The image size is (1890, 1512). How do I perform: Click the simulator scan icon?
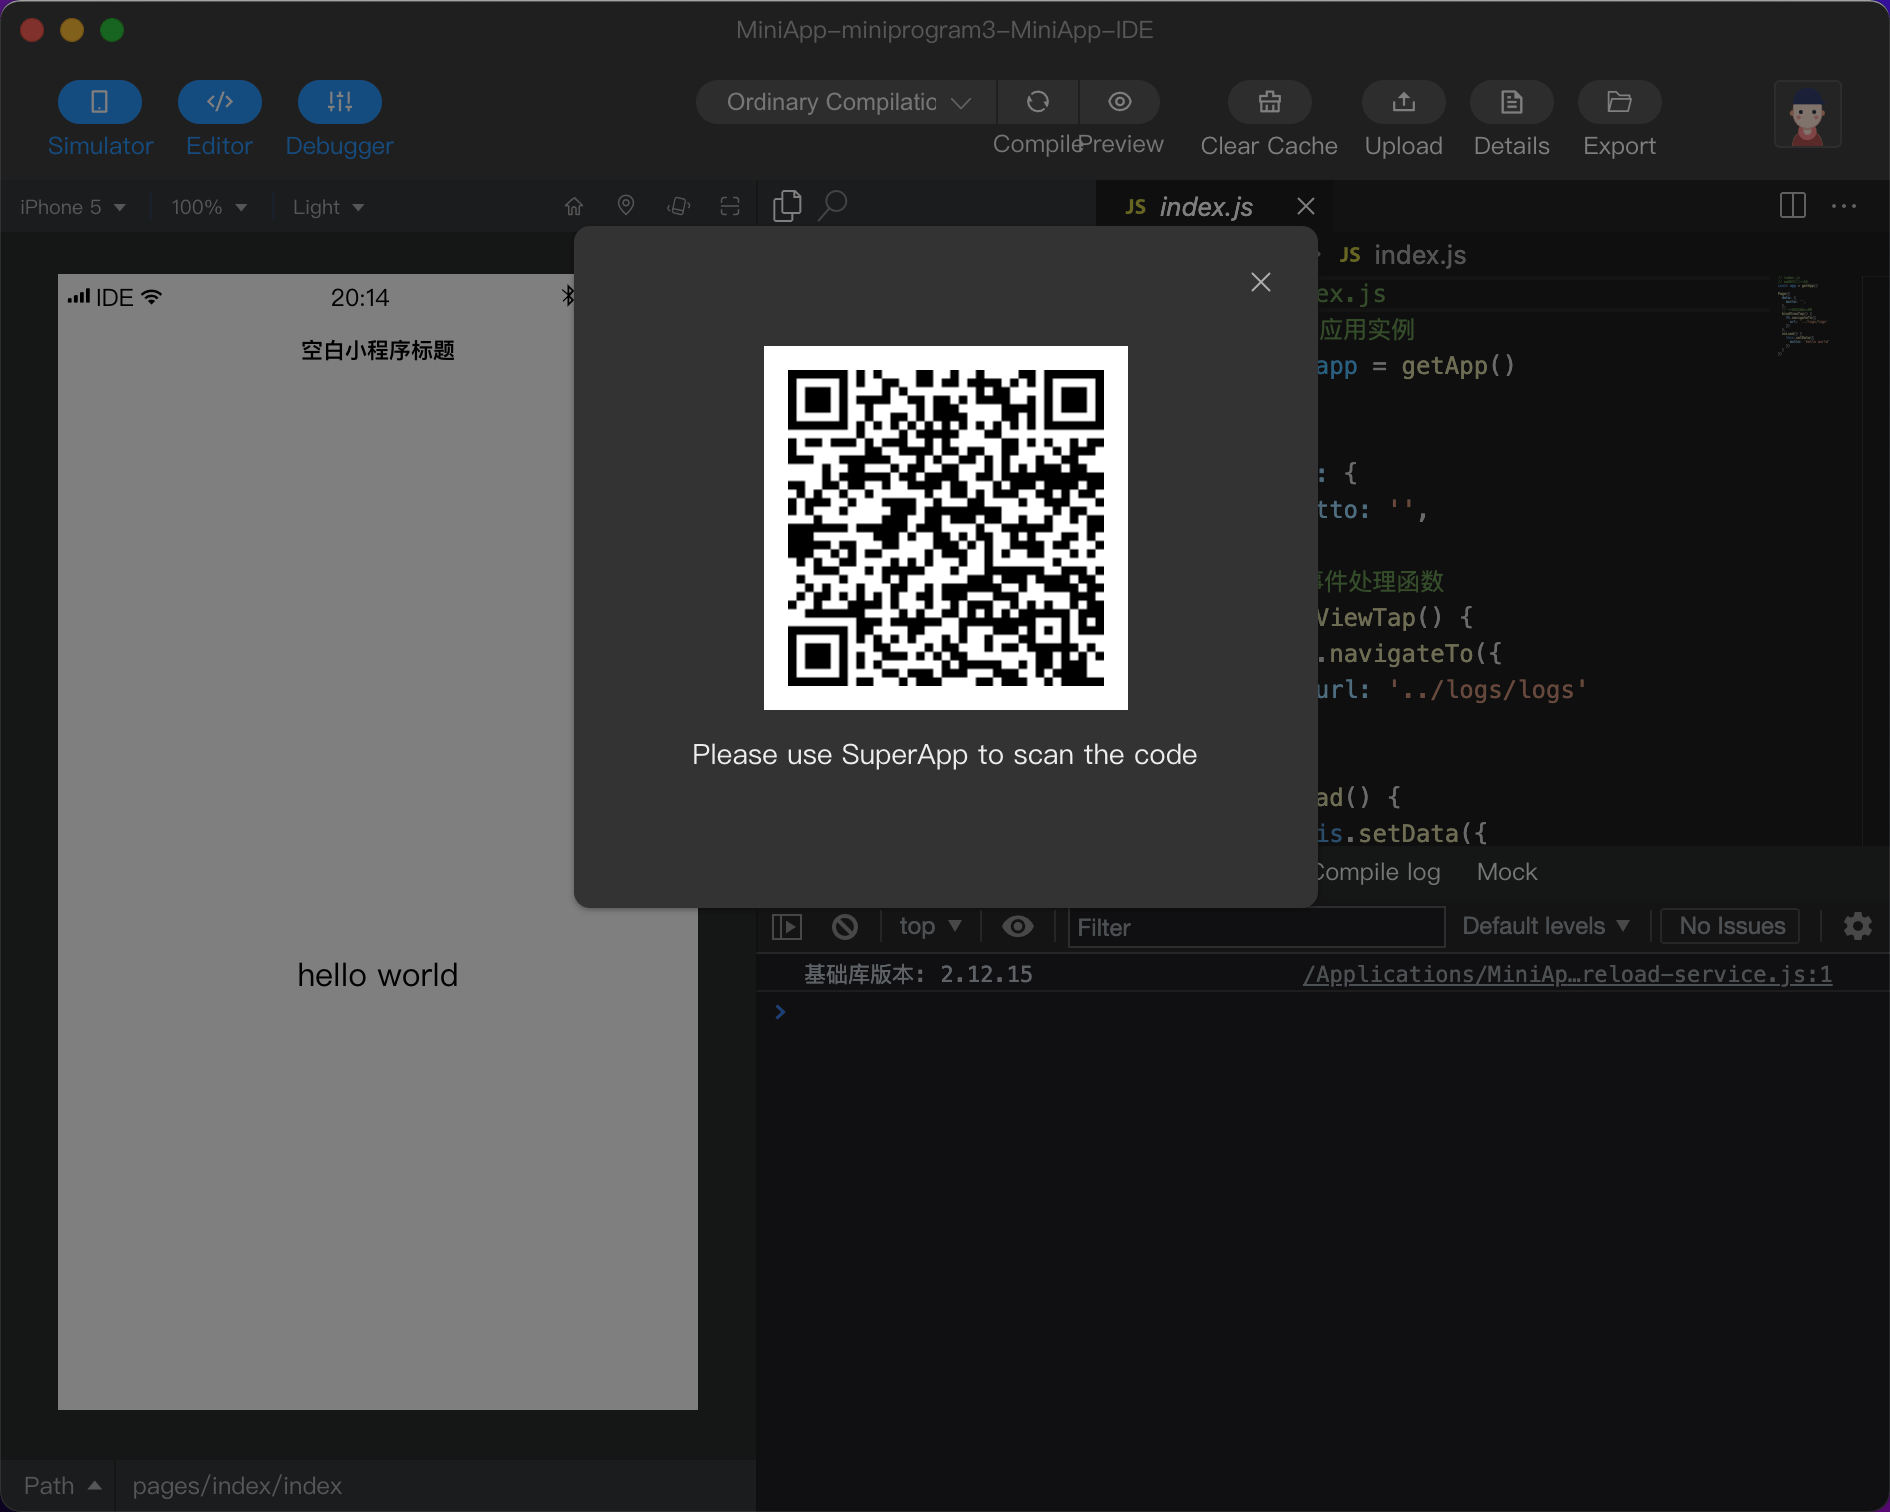click(730, 206)
